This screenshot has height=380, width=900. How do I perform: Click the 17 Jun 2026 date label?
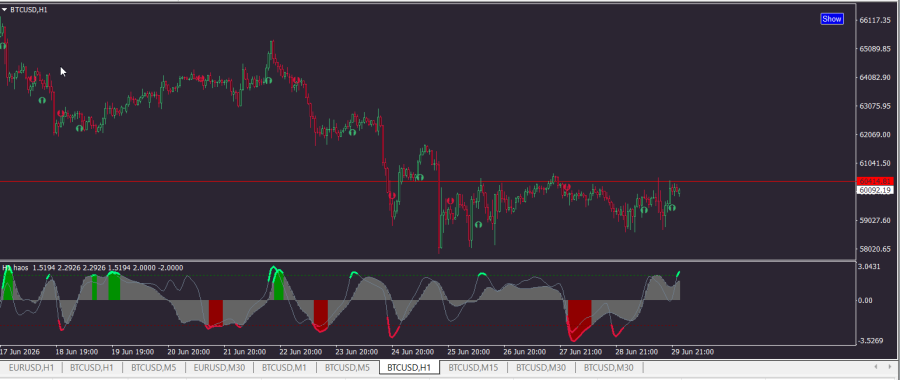(x=19, y=352)
